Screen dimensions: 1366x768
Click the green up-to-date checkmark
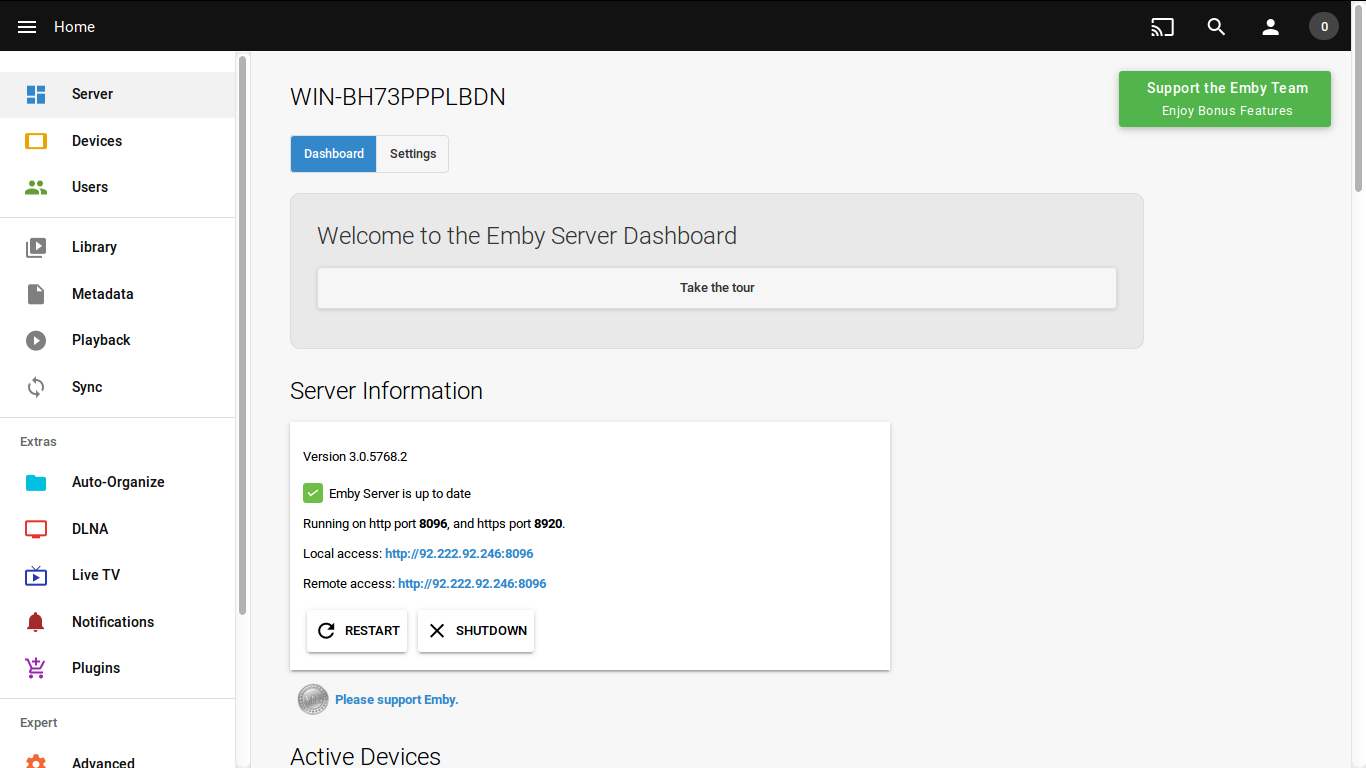313,493
